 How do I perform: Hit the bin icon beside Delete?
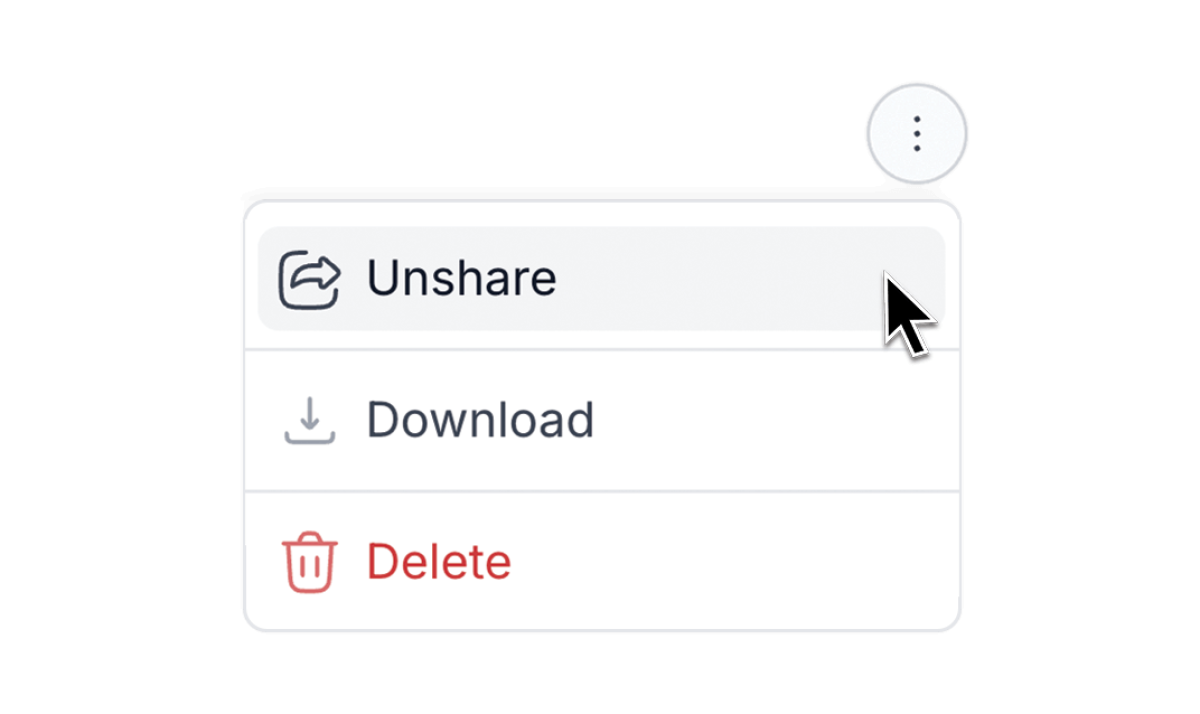coord(309,561)
